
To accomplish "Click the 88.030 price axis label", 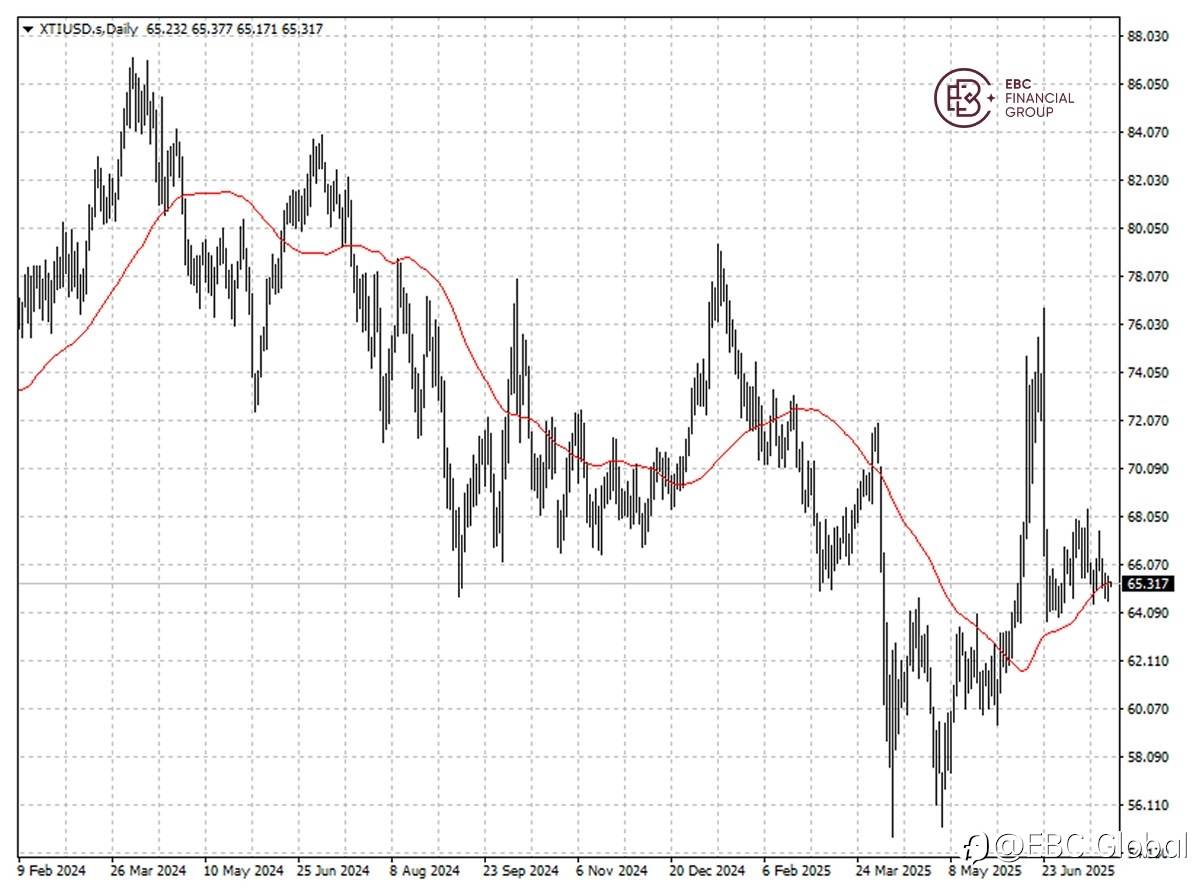I will tap(1148, 36).
